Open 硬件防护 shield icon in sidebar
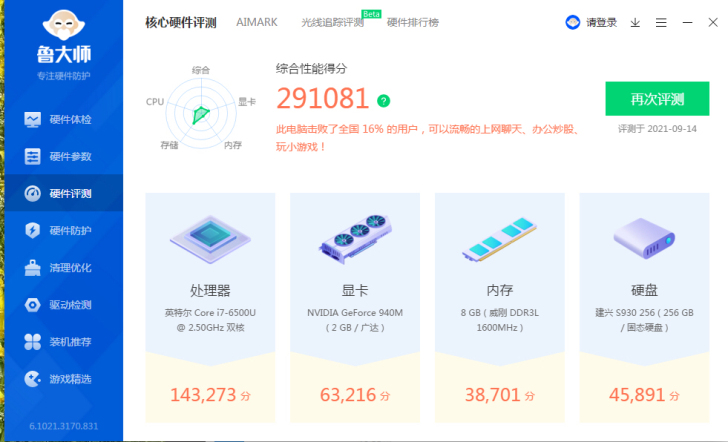Viewport: 728px width, 442px height. tap(32, 230)
